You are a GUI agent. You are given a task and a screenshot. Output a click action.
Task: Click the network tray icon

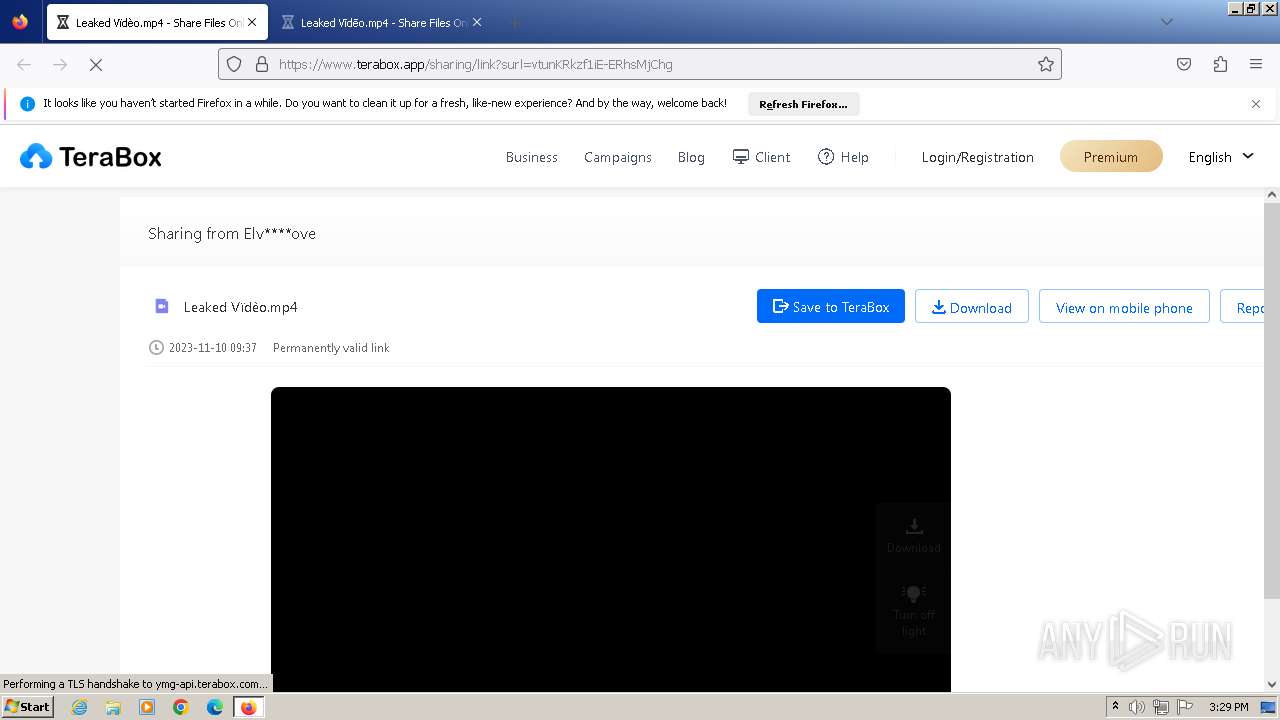pyautogui.click(x=1161, y=707)
